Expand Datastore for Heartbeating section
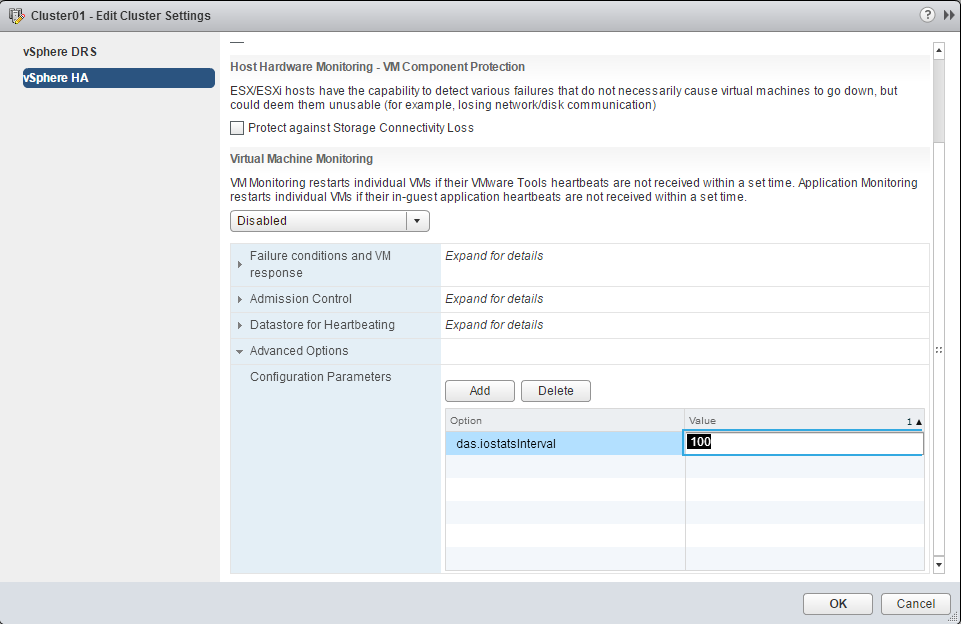This screenshot has width=961, height=624. (x=240, y=325)
